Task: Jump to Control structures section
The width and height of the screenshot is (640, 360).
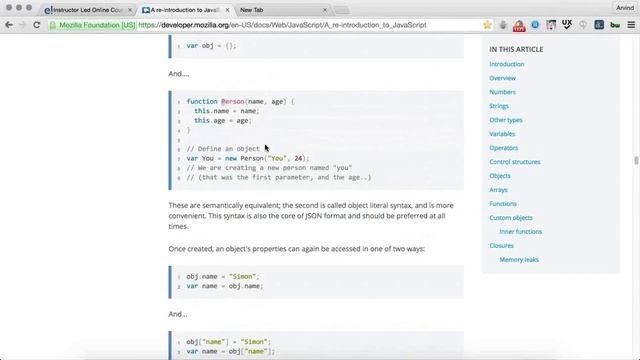Action: tap(515, 162)
